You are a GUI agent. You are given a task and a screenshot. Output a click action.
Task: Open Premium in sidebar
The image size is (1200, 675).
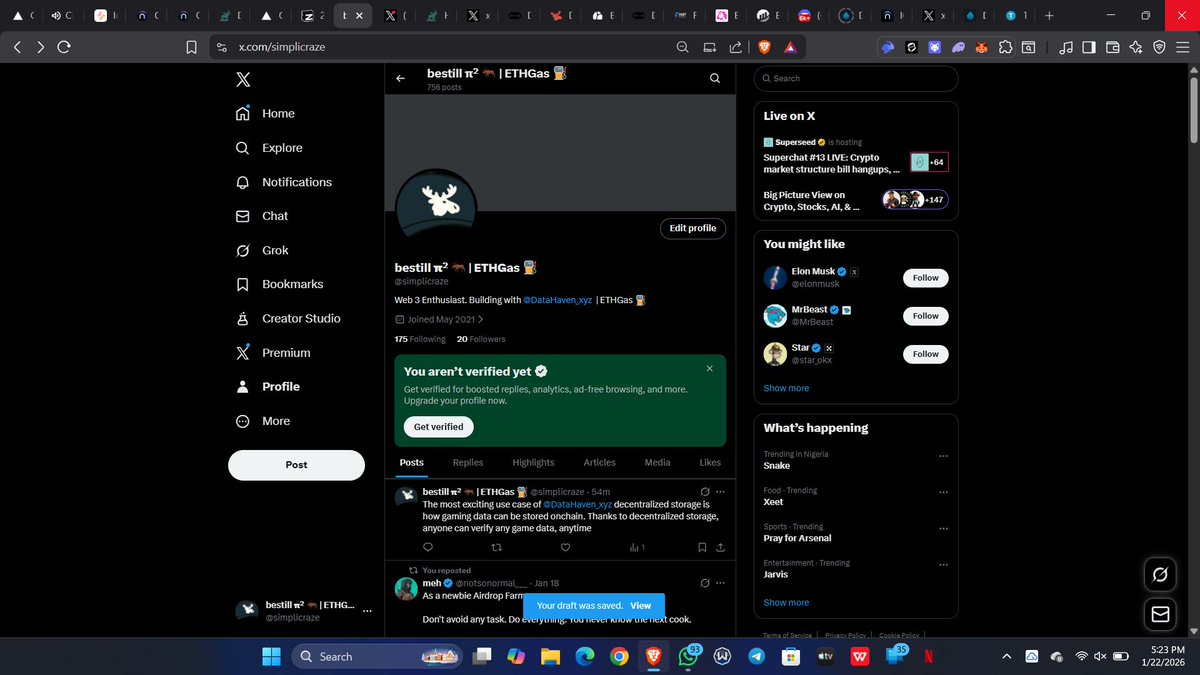coord(272,352)
